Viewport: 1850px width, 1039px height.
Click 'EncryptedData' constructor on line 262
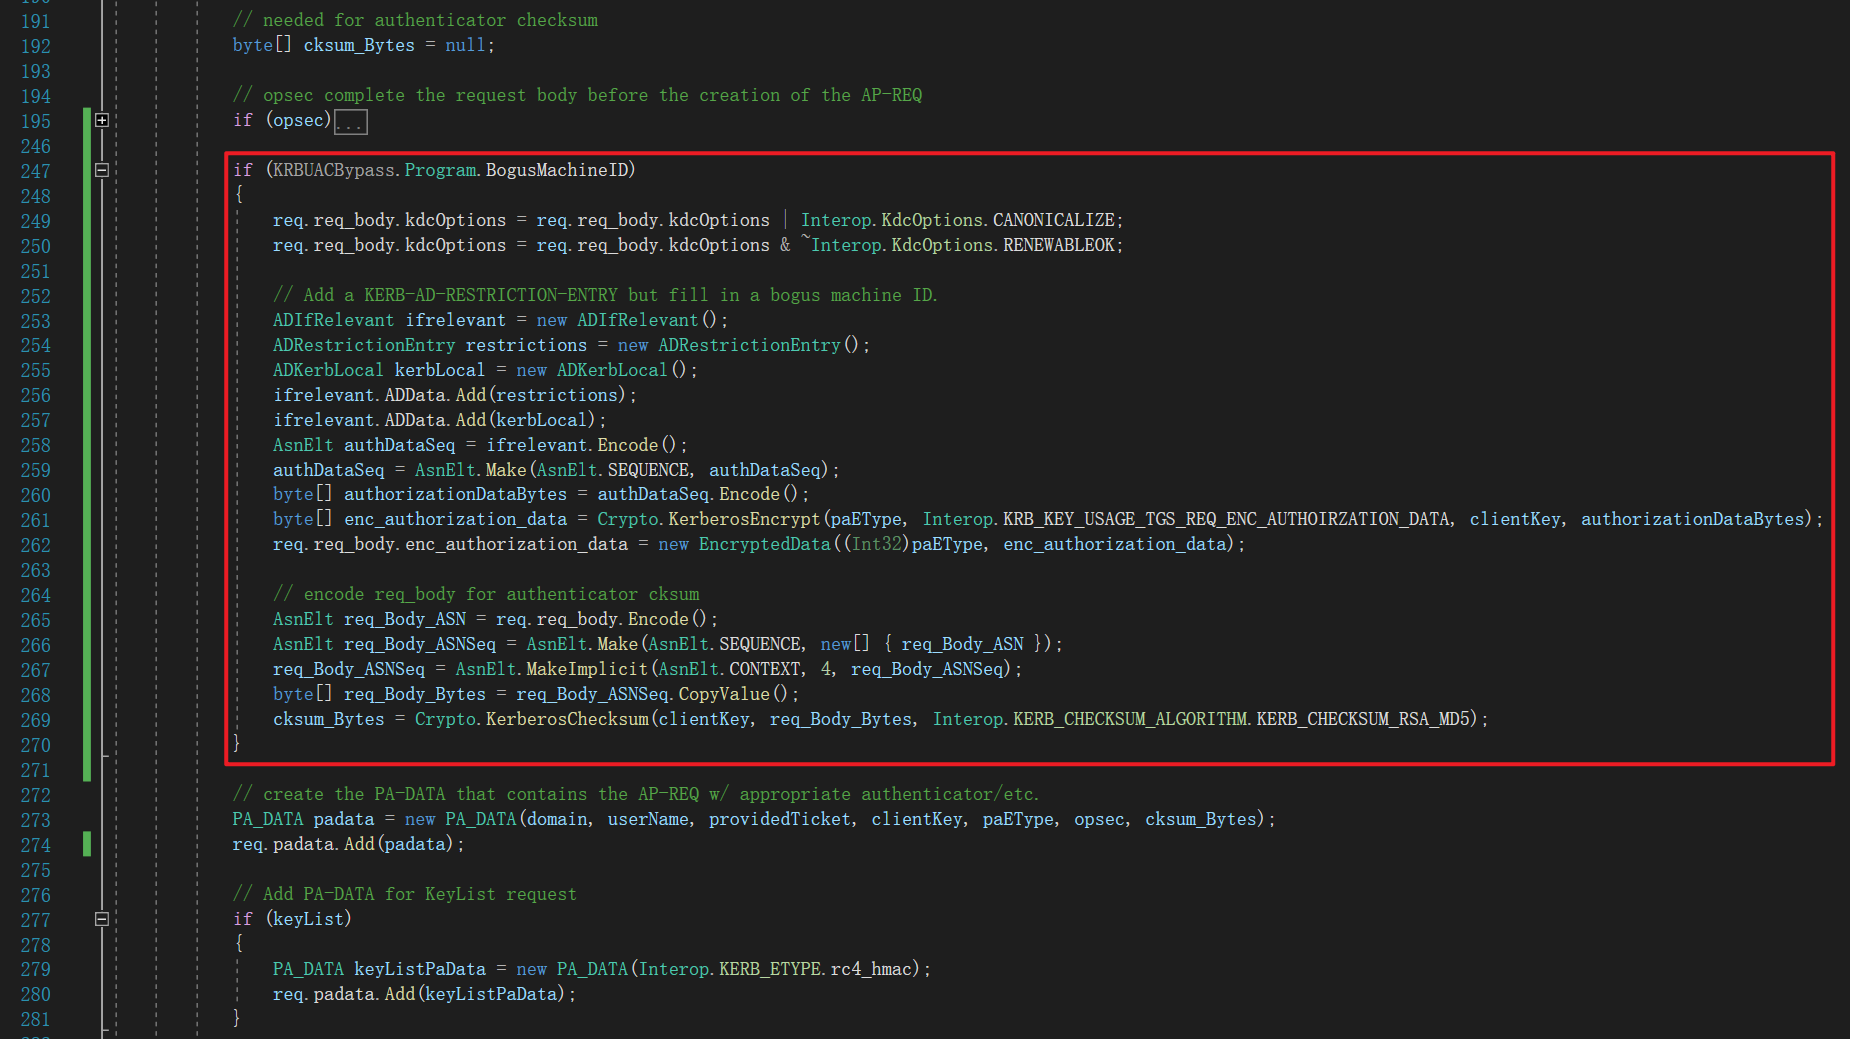point(765,544)
